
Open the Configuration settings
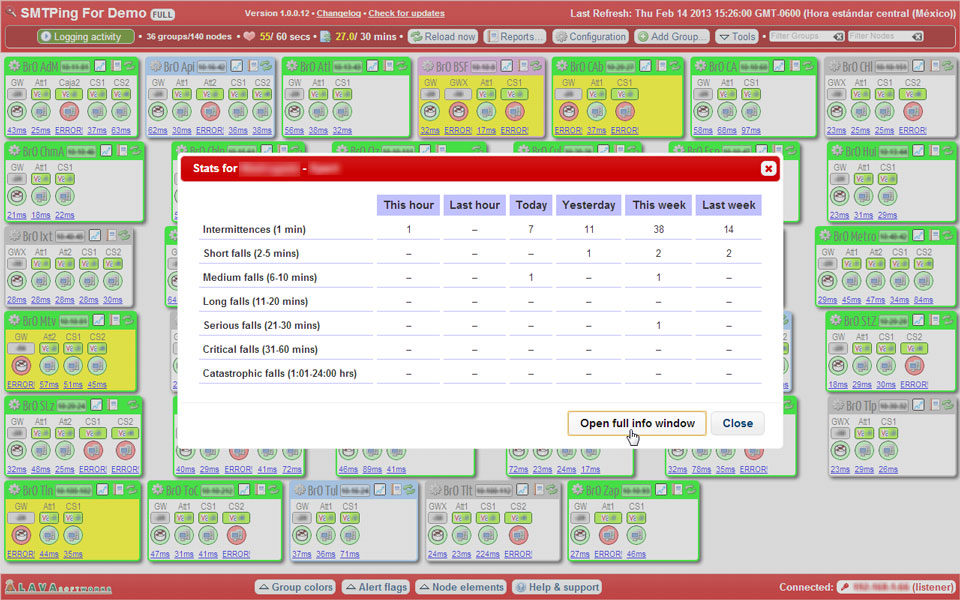pyautogui.click(x=590, y=37)
